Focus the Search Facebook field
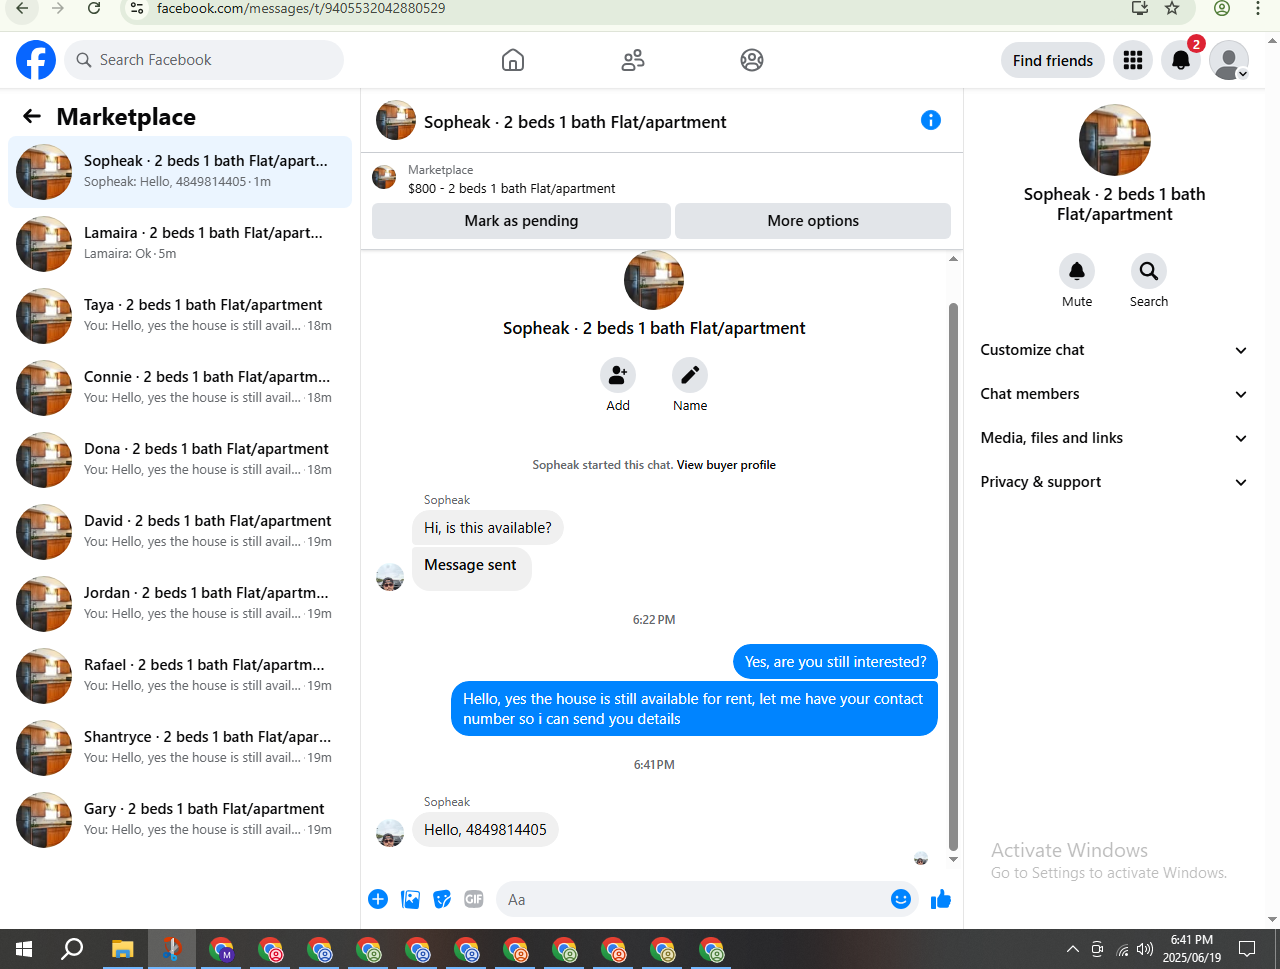This screenshot has width=1280, height=969. tap(204, 60)
